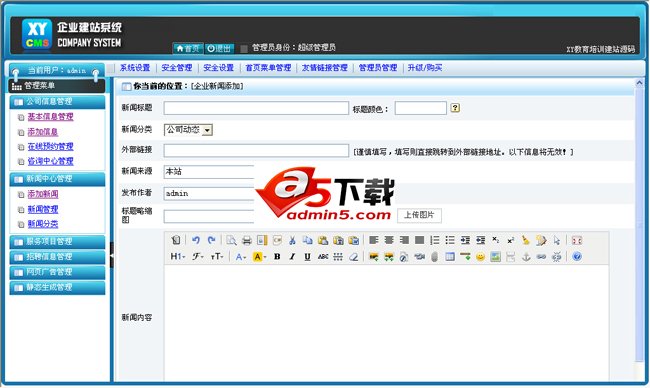Click the cut scissors icon
Screen dimensions: 650x388
tap(292, 240)
